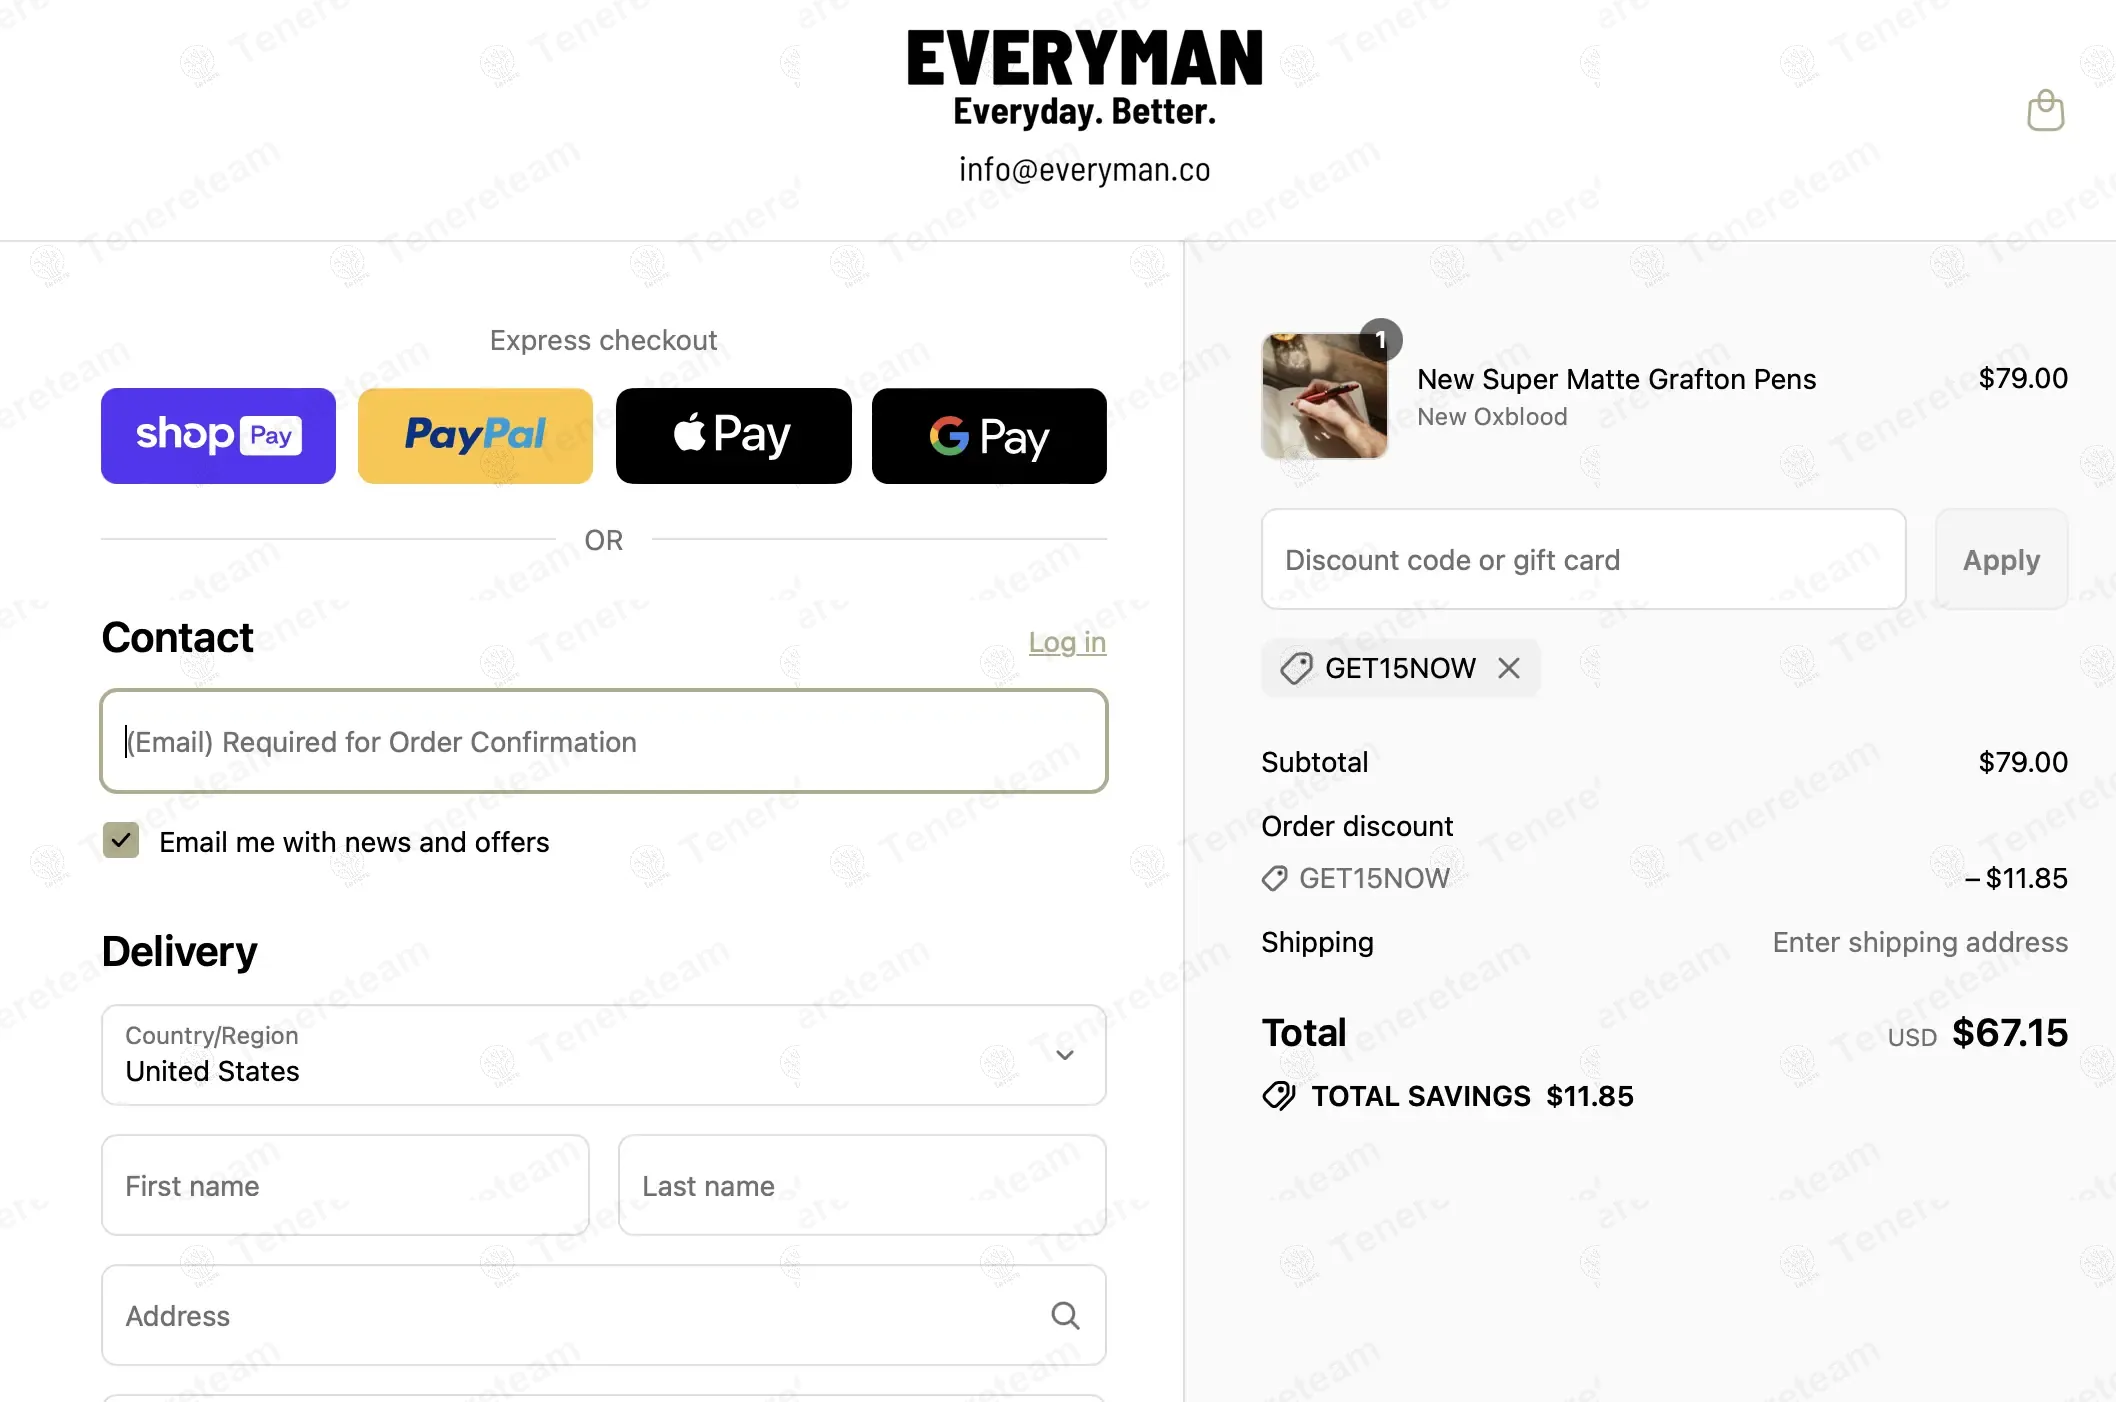
Task: Check out with Apple Pay
Action: (x=733, y=436)
